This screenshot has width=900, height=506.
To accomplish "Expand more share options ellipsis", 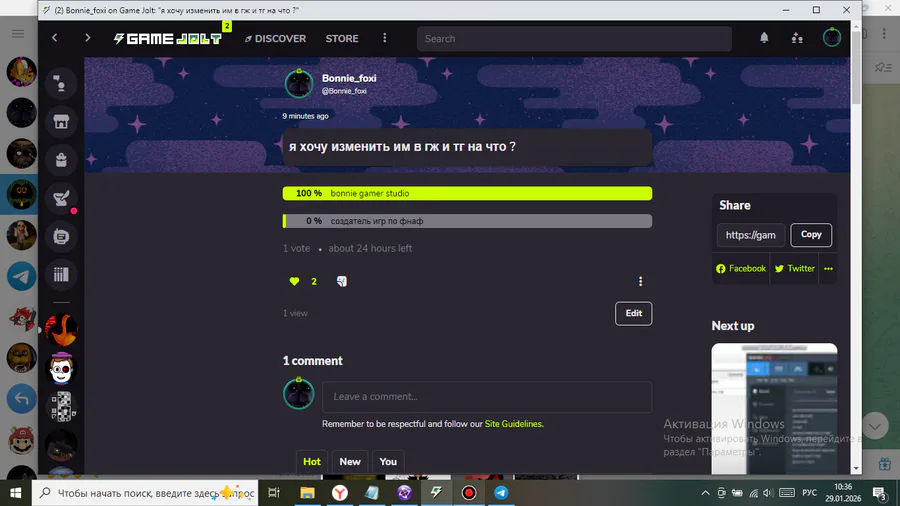I will 828,268.
